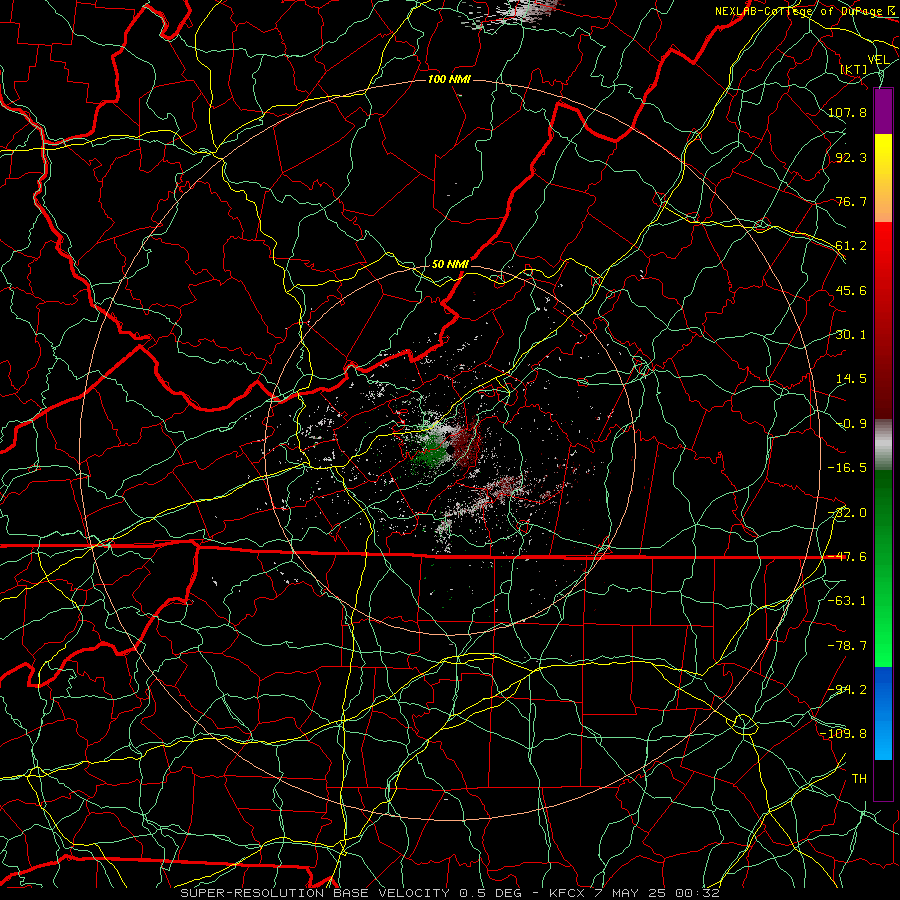Click the 50 NMI range ring label
Image resolution: width=900 pixels, height=900 pixels.
(x=450, y=264)
